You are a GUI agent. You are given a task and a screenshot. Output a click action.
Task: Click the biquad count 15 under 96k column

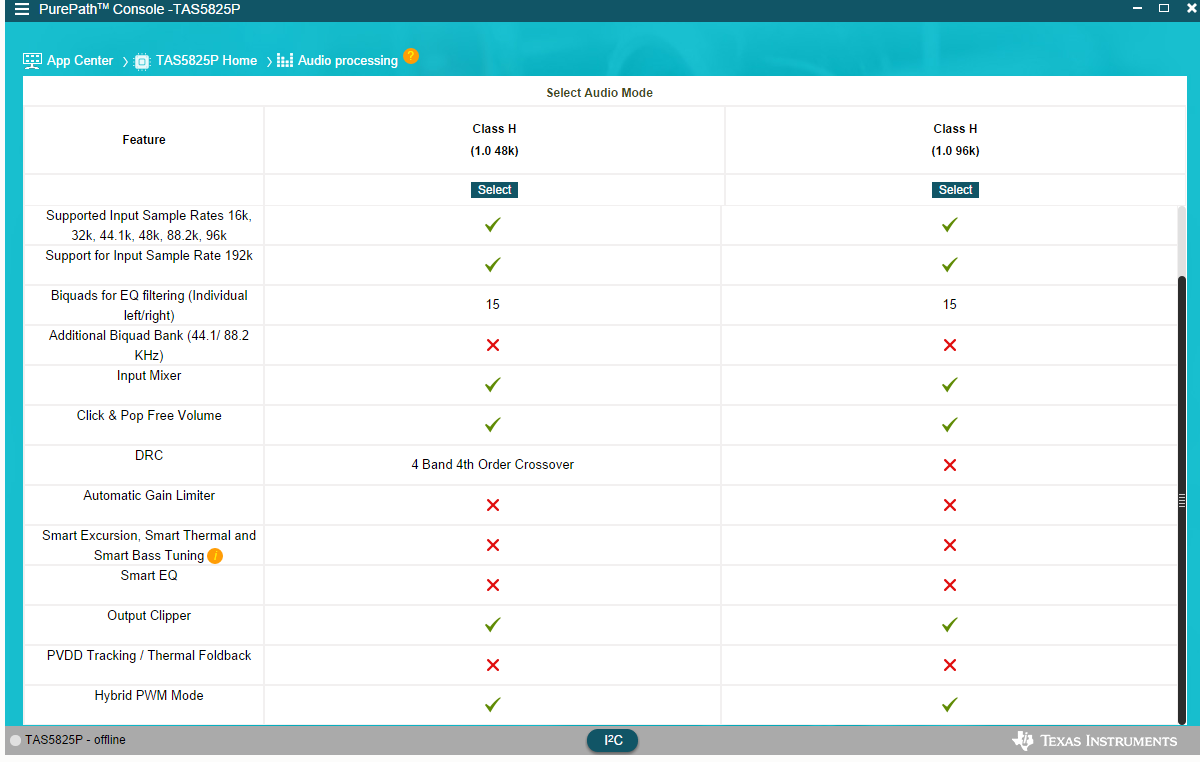(950, 305)
